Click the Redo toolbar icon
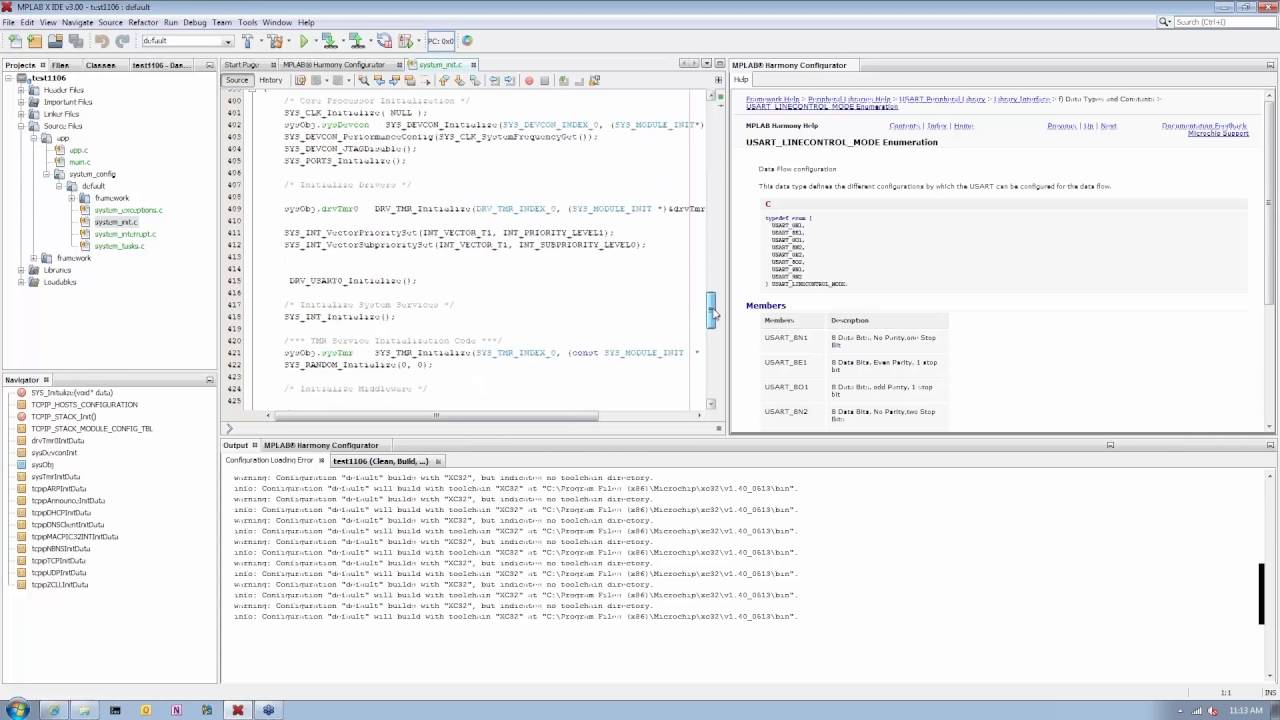The height and width of the screenshot is (720, 1280). pos(122,41)
